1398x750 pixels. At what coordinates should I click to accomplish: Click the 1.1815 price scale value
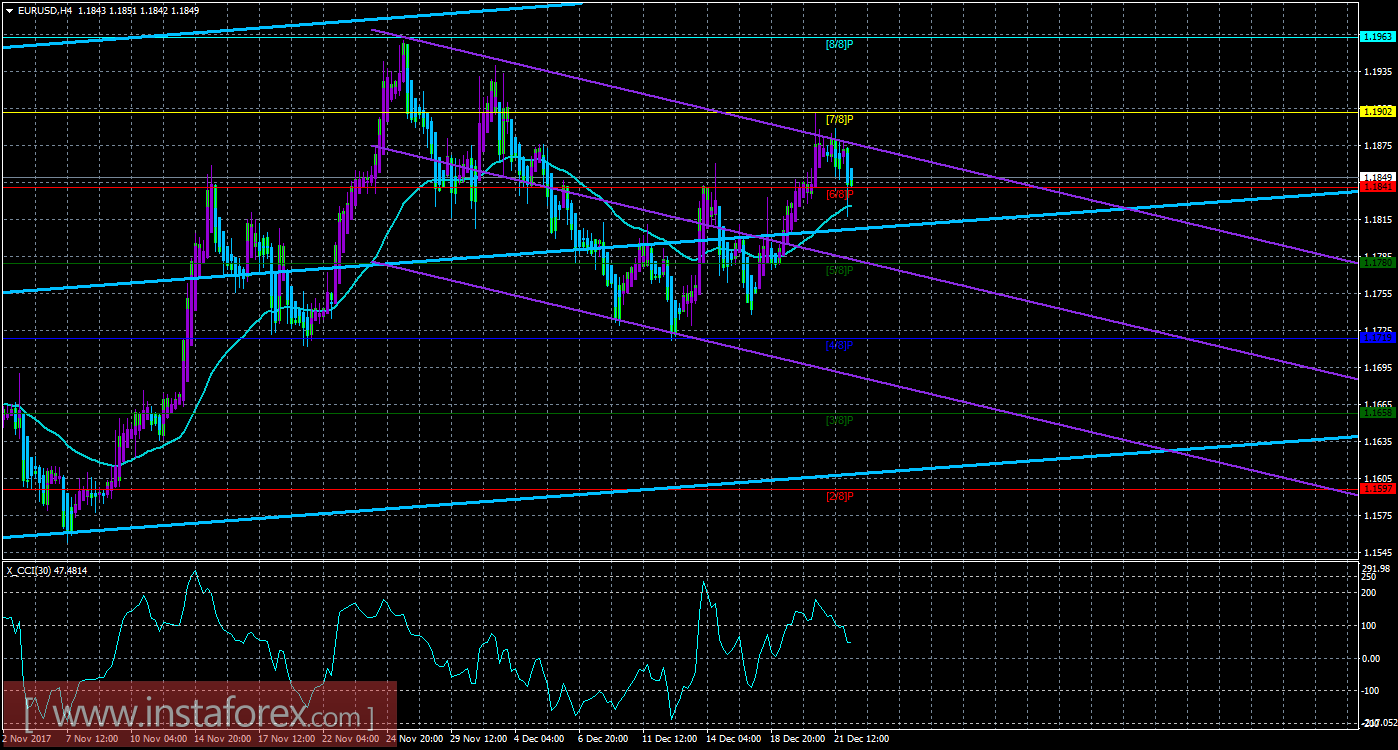(1377, 220)
